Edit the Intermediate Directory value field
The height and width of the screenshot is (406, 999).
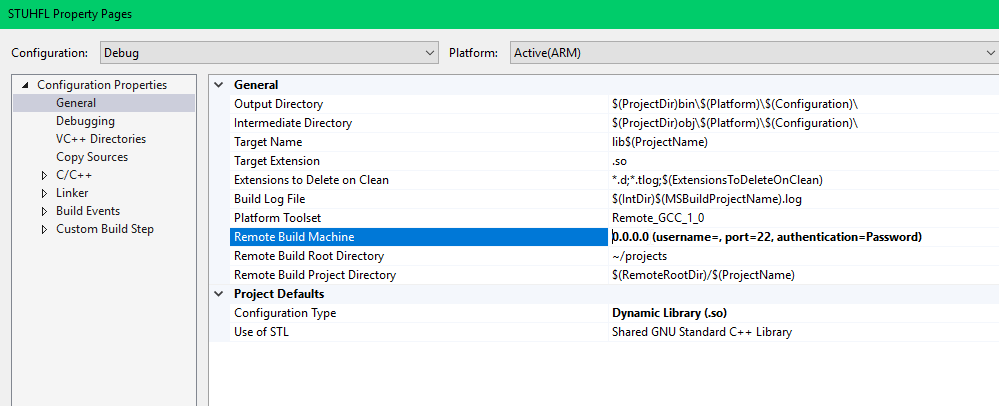[804, 122]
